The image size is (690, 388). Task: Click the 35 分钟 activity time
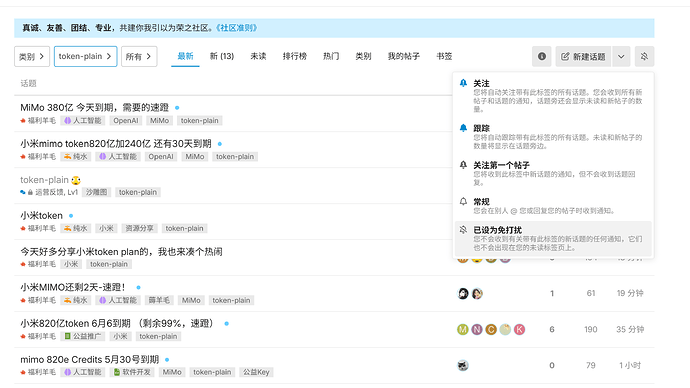[x=630, y=329]
